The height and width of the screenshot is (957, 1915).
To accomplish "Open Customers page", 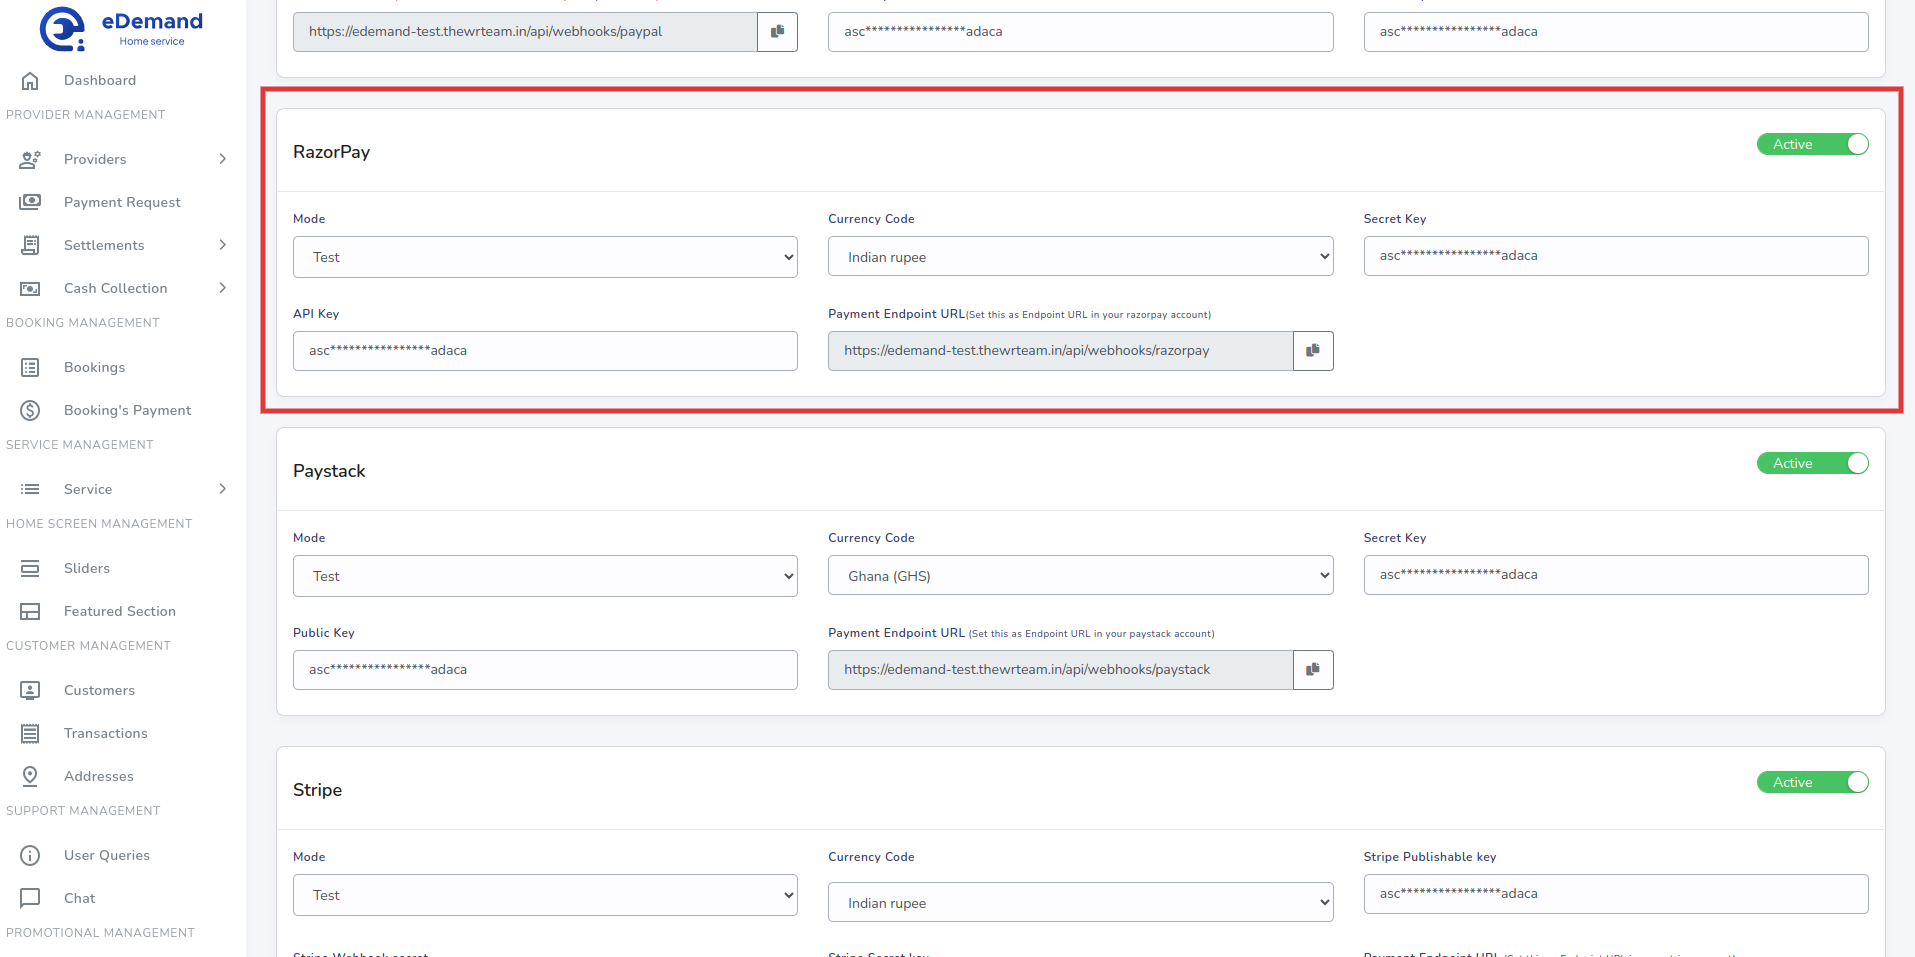I will coord(99,690).
